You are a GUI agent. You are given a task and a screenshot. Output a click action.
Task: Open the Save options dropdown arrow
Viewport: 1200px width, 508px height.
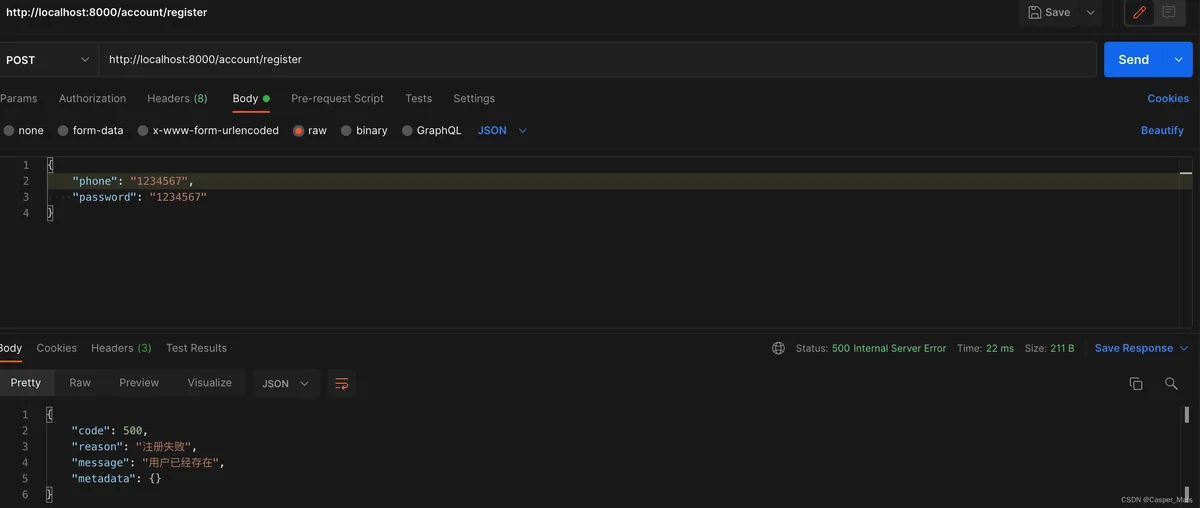[x=1091, y=13]
